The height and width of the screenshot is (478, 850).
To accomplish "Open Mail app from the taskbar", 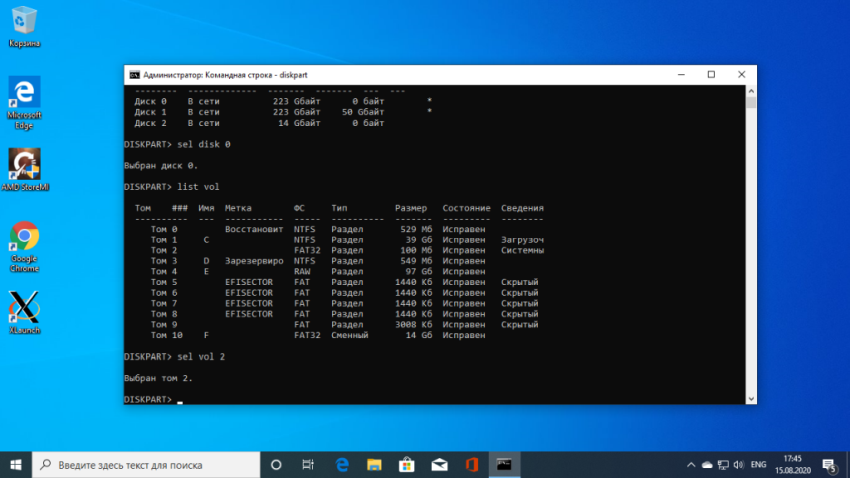I will click(x=438, y=465).
